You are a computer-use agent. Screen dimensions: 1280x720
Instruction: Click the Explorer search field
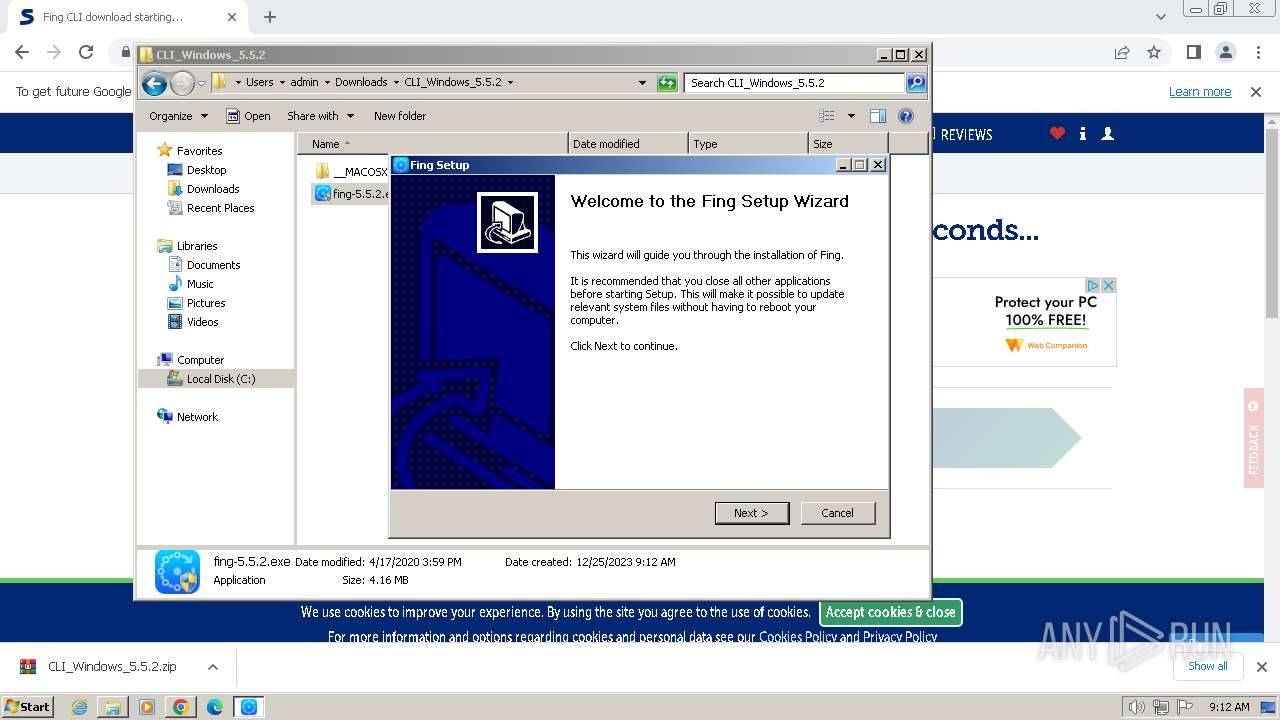coord(794,83)
